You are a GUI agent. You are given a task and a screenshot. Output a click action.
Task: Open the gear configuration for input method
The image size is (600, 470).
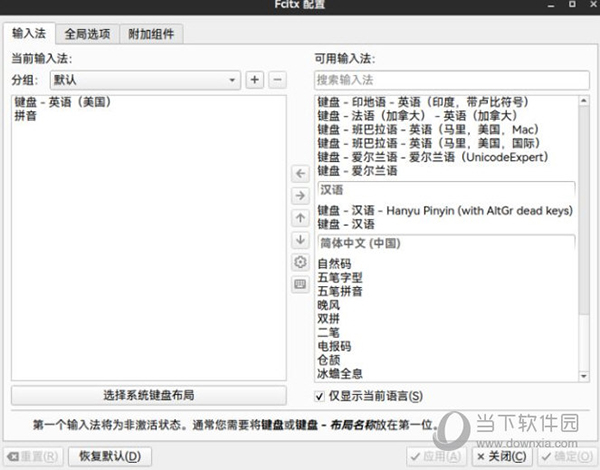[300, 262]
